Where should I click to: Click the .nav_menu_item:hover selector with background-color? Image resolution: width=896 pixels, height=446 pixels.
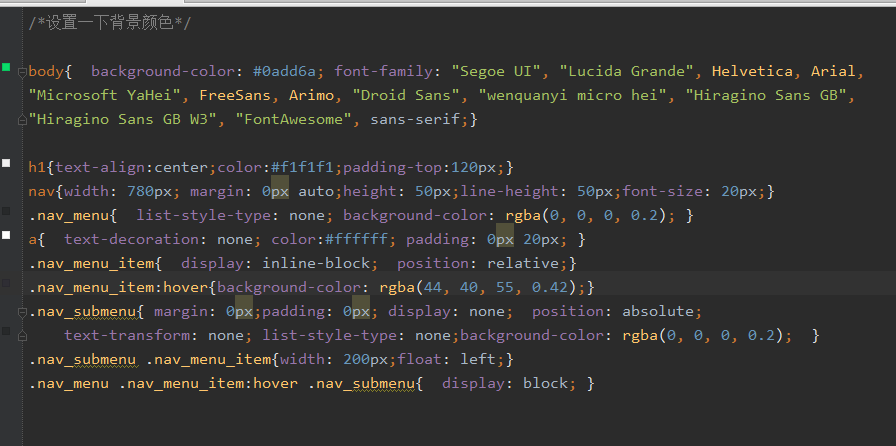point(118,288)
